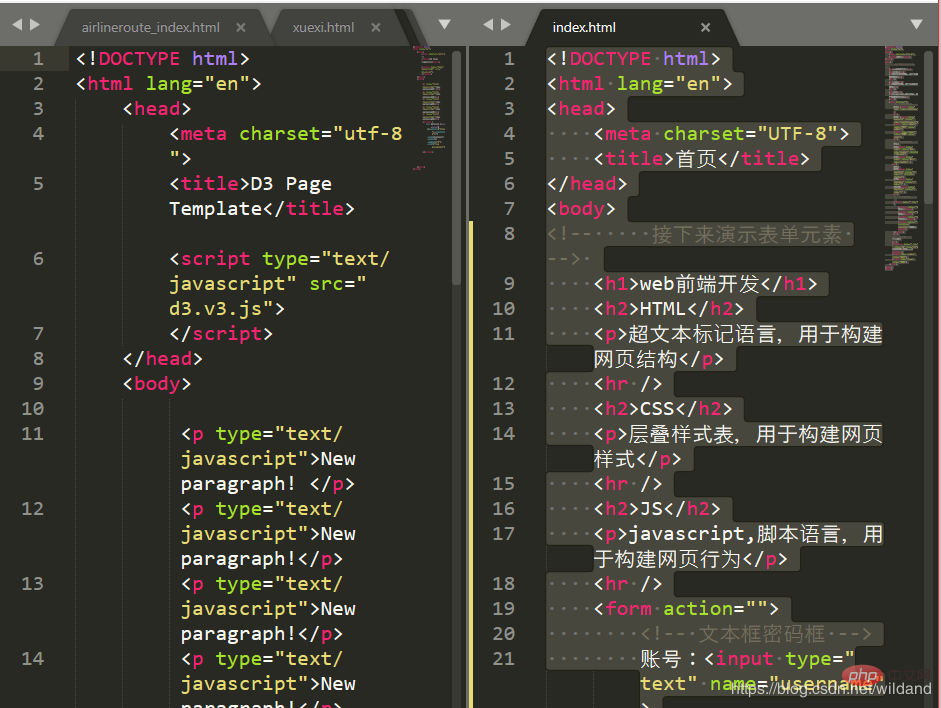The width and height of the screenshot is (941, 708).
Task: Click the right pane's minimap code preview
Action: coord(901,150)
